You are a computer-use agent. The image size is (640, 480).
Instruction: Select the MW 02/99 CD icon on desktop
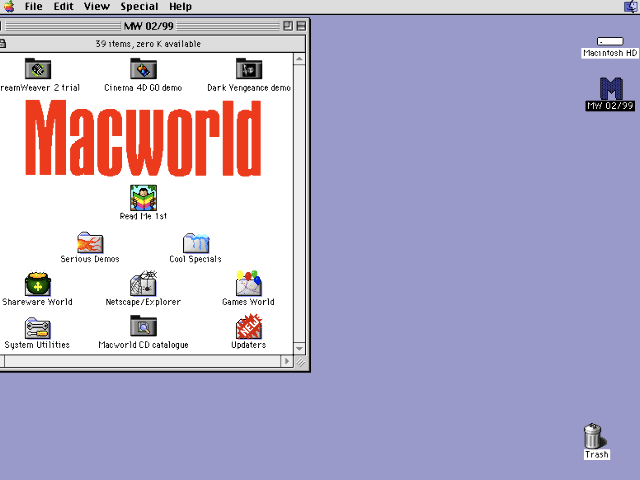pyautogui.click(x=611, y=88)
